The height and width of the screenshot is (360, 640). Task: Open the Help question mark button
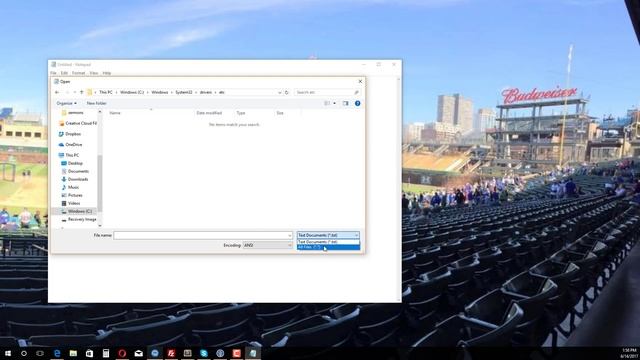(x=358, y=104)
